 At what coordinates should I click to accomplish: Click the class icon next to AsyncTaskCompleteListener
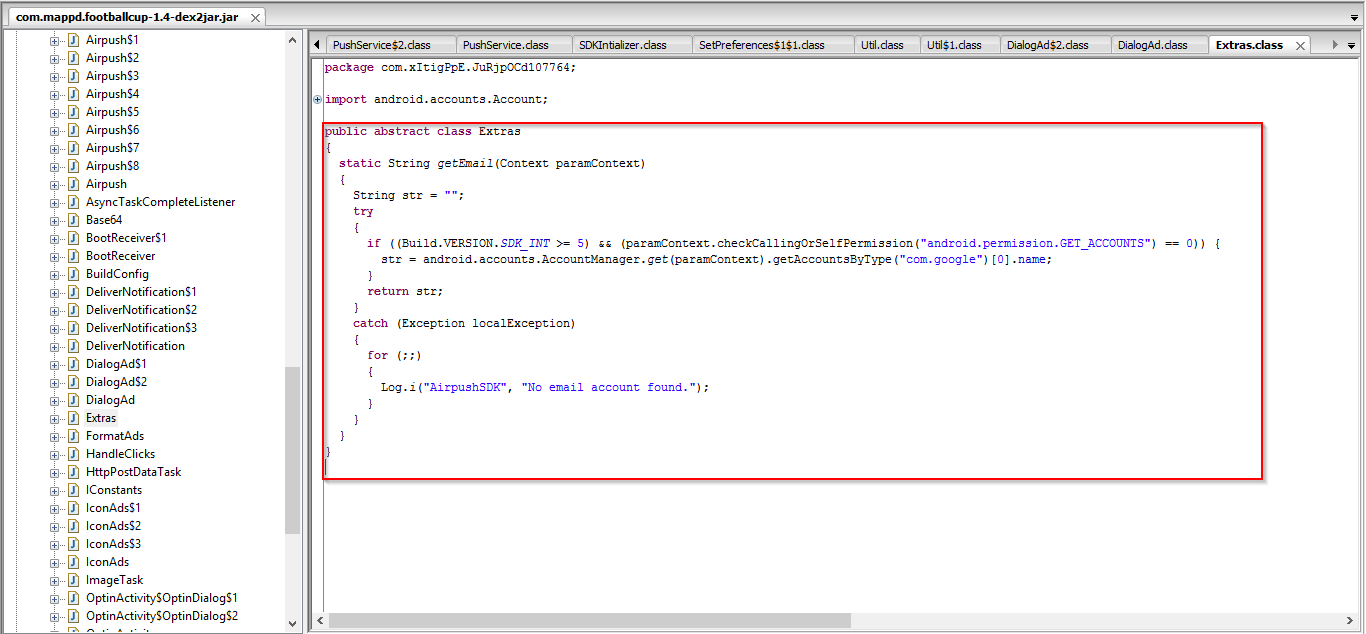click(73, 202)
